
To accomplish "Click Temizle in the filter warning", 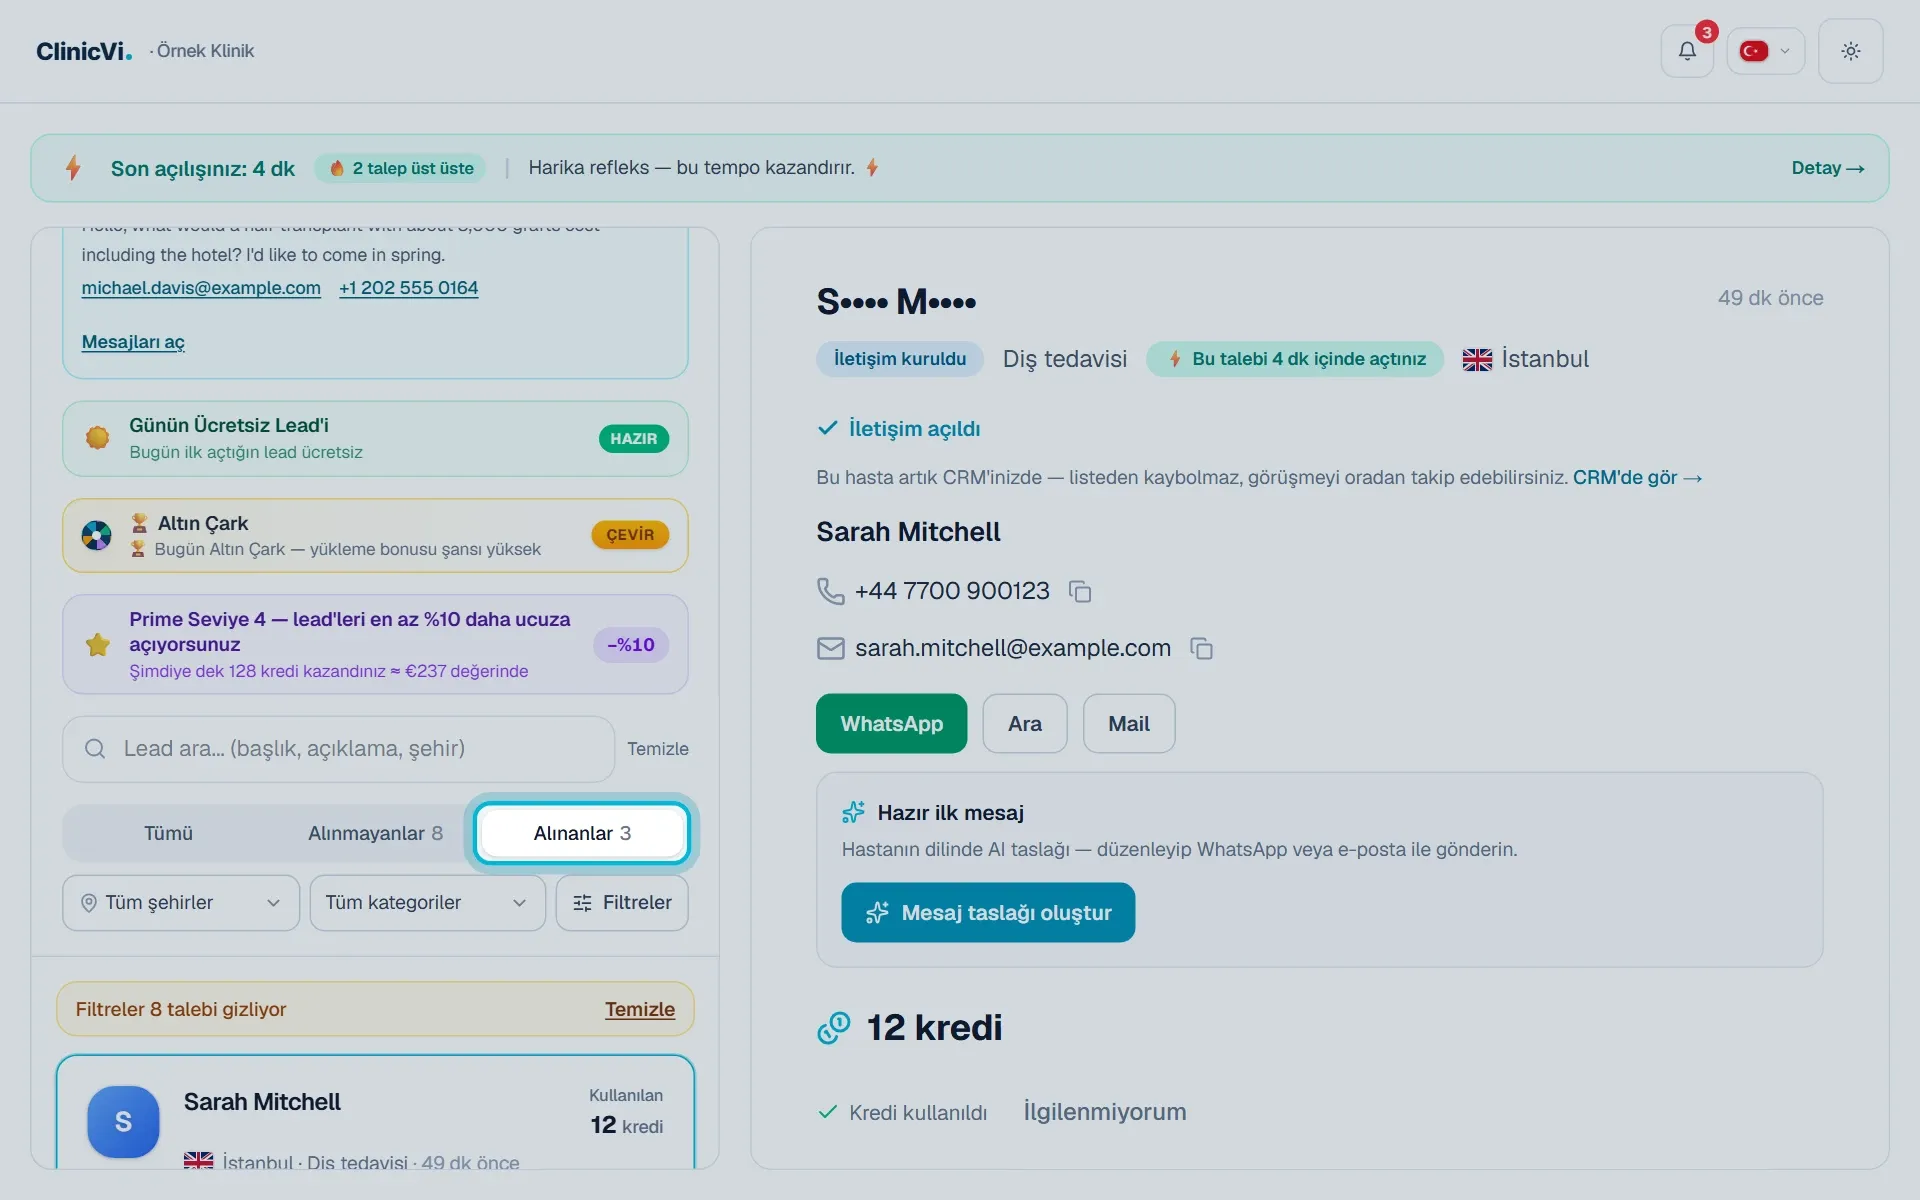I will tap(640, 1010).
